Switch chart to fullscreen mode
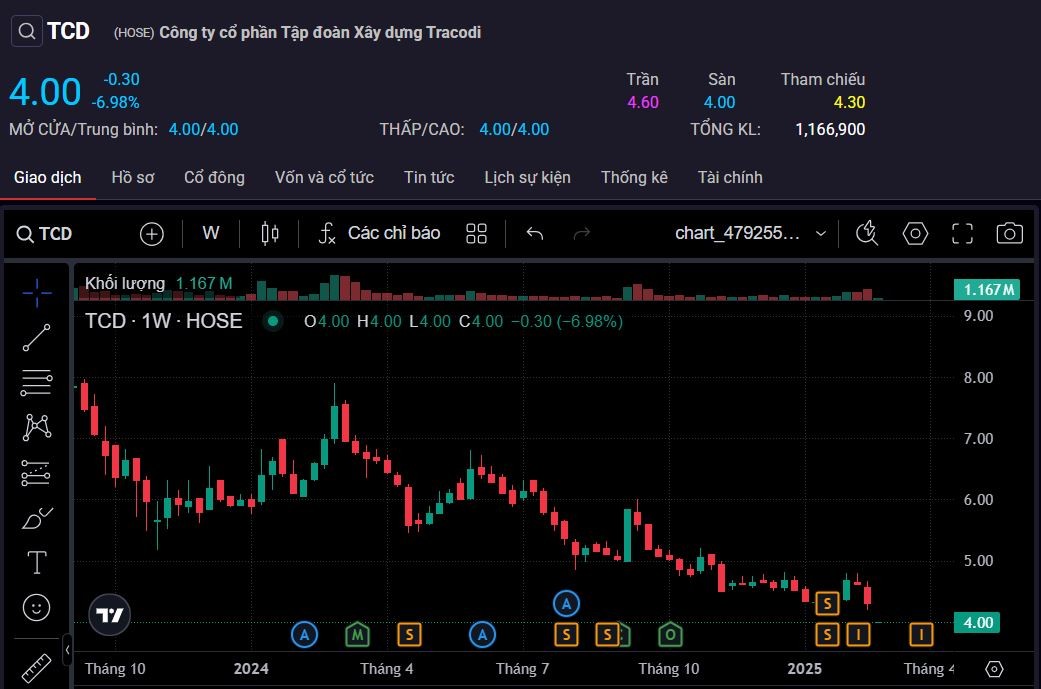This screenshot has width=1041, height=689. point(962,234)
